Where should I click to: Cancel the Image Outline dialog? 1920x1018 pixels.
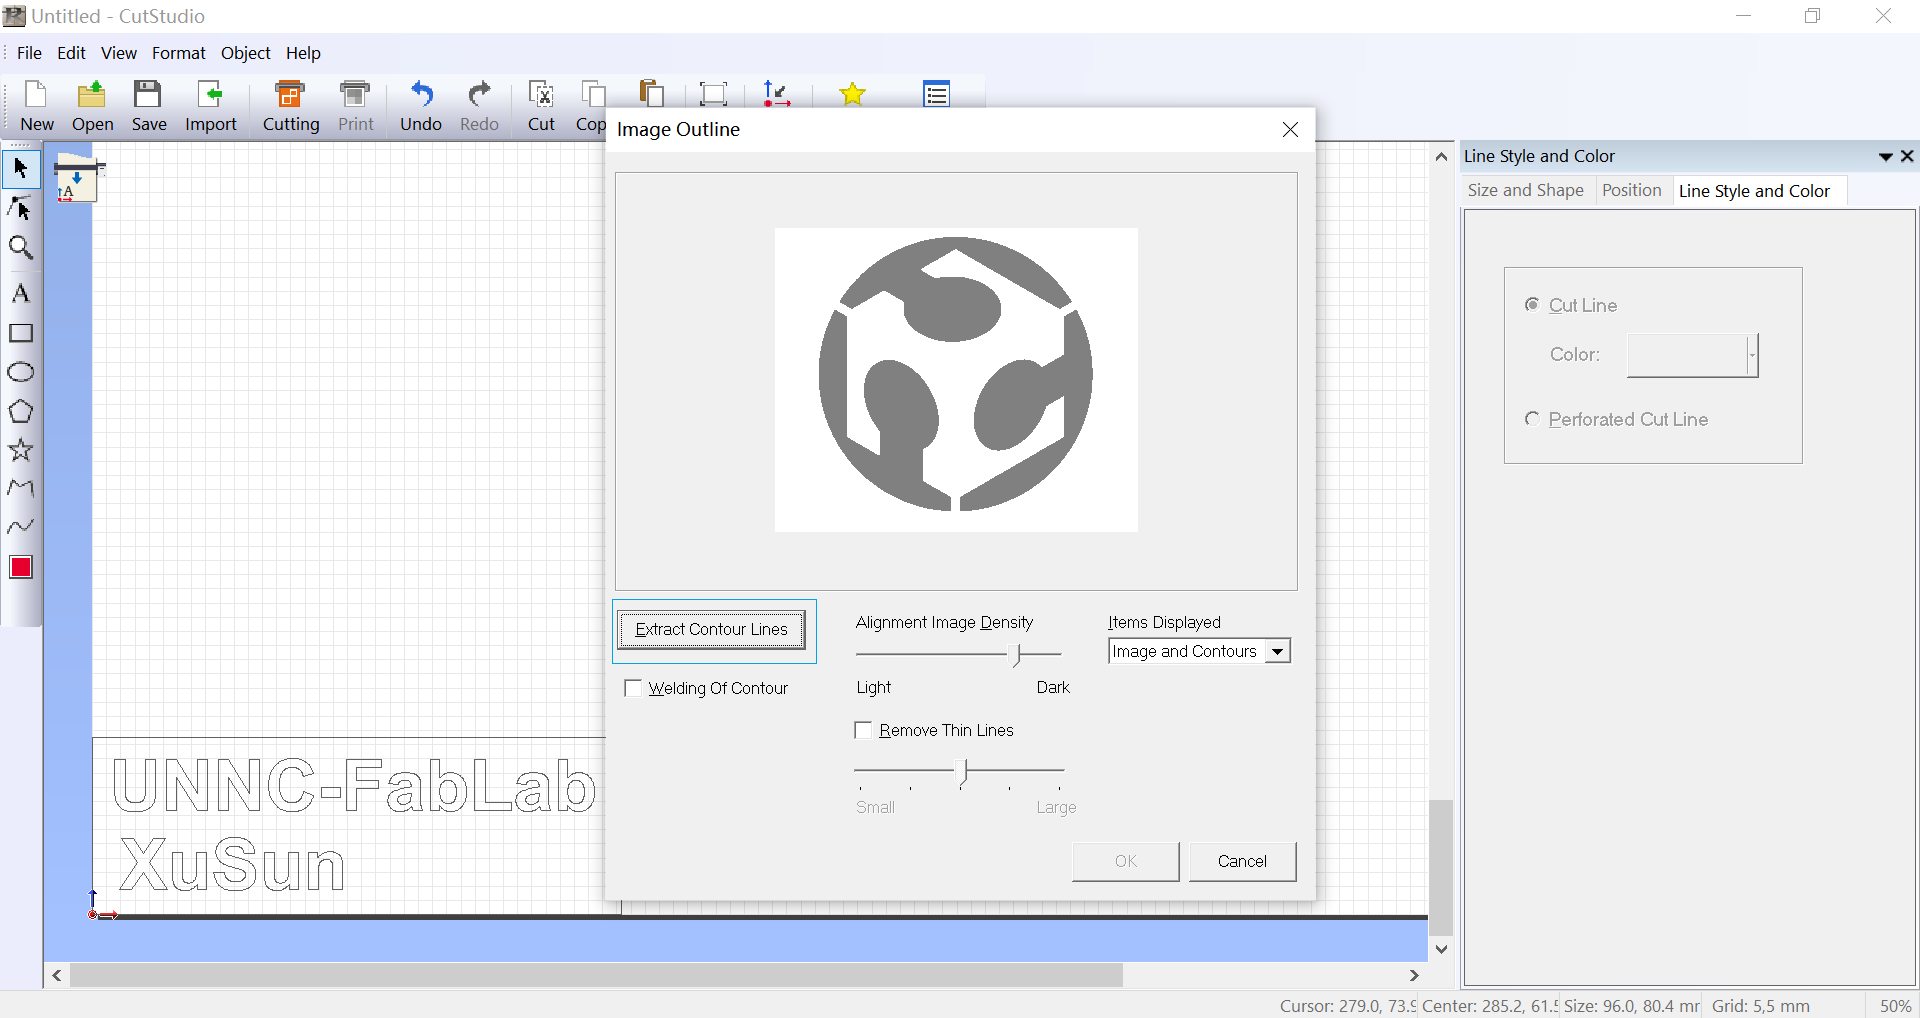[1242, 861]
